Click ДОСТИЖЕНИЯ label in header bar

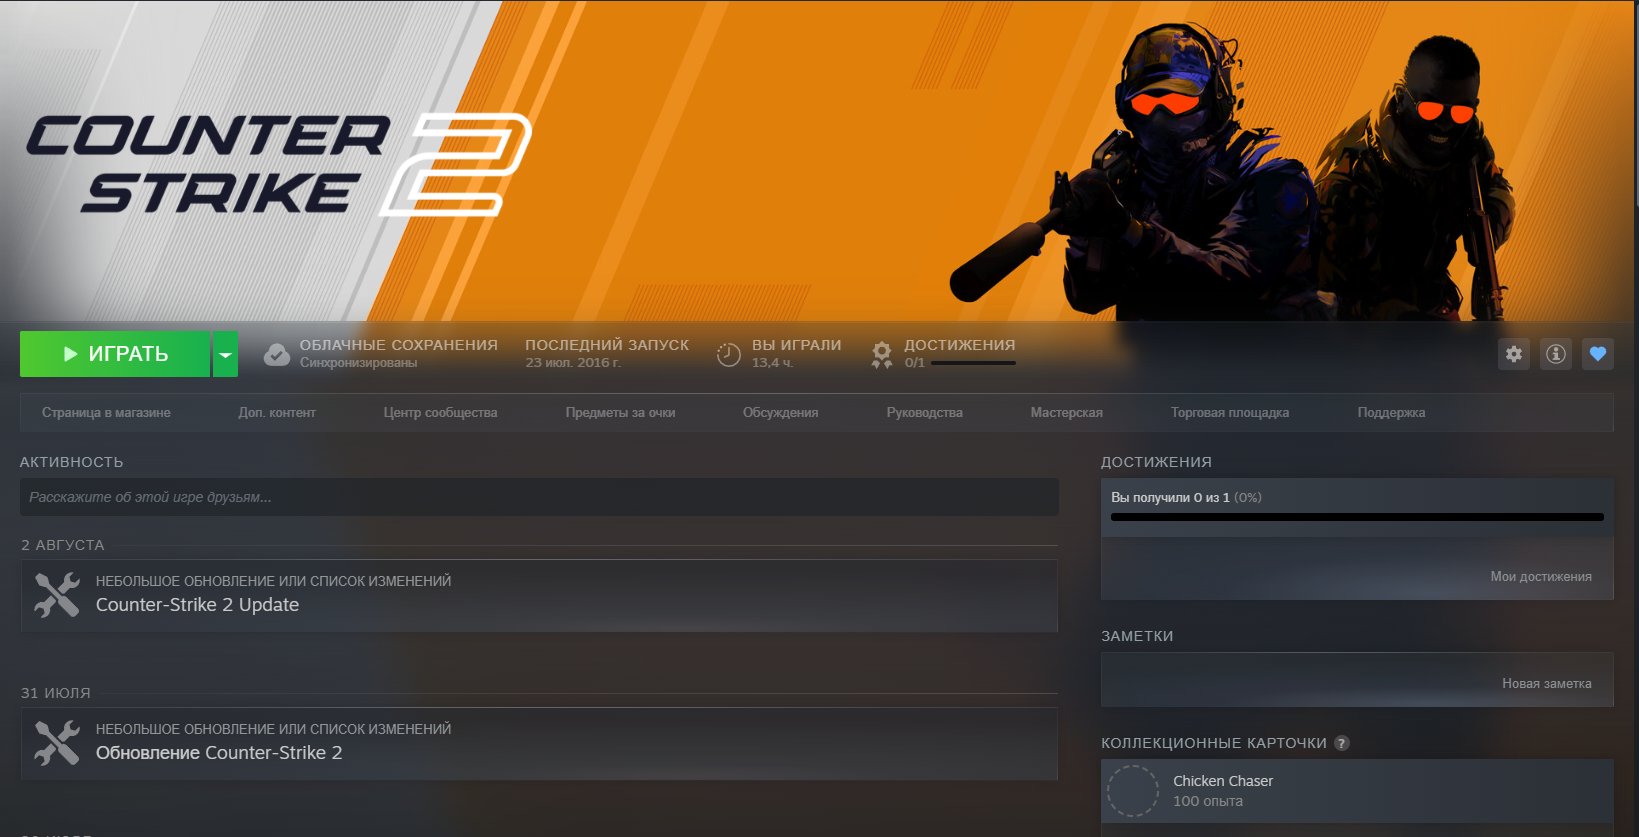click(959, 345)
